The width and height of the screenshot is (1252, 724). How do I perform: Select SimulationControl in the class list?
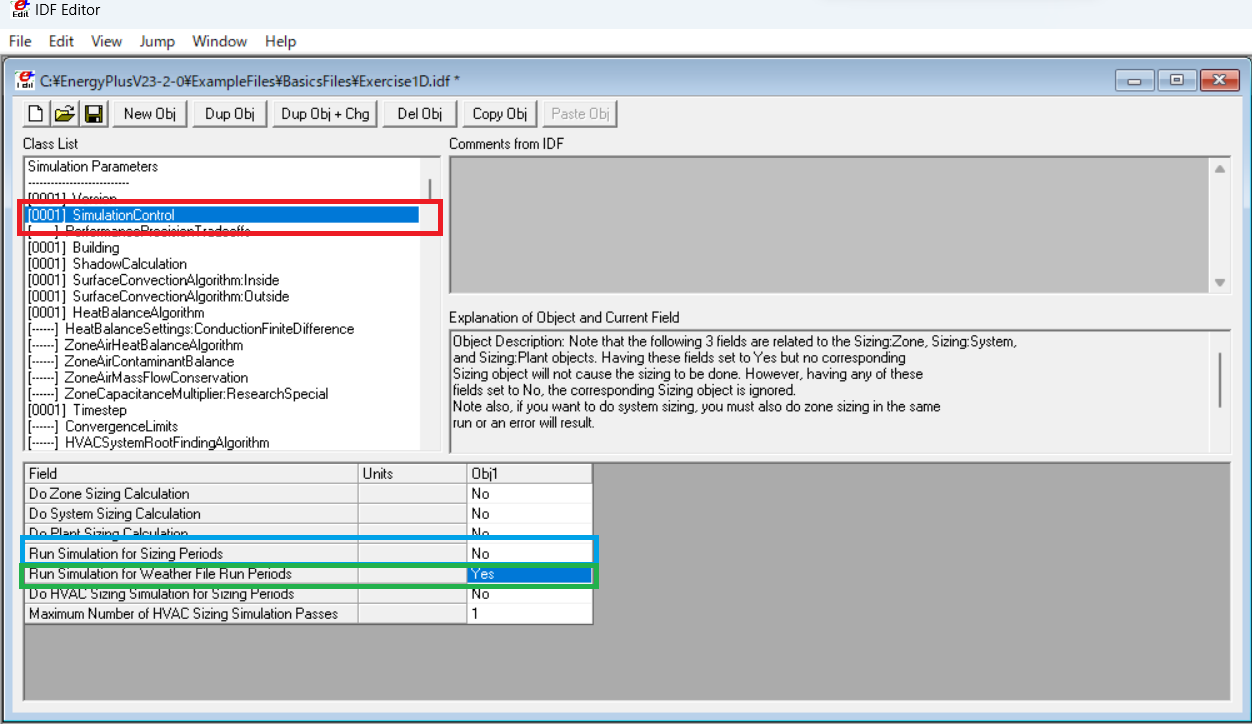(x=222, y=215)
